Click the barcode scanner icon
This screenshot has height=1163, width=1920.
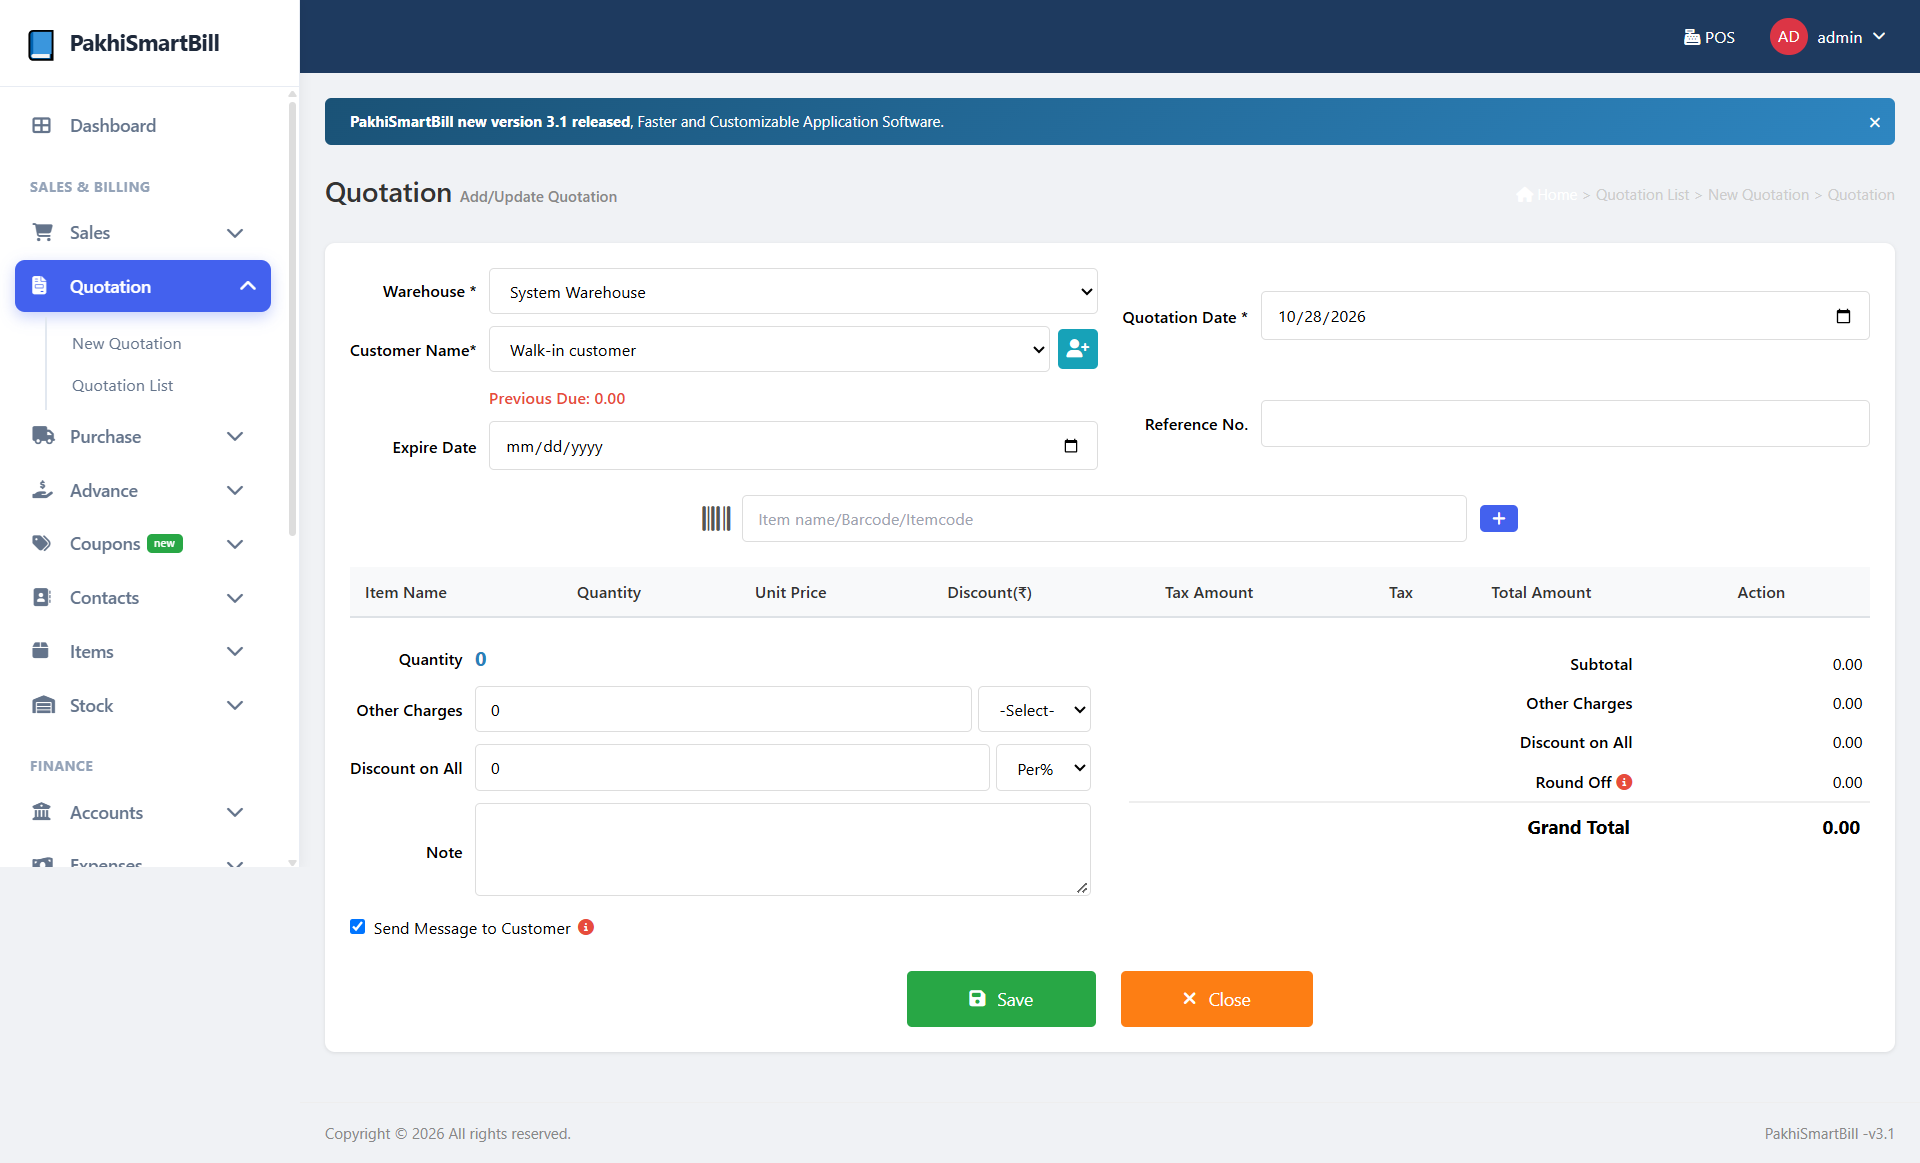[x=716, y=518]
